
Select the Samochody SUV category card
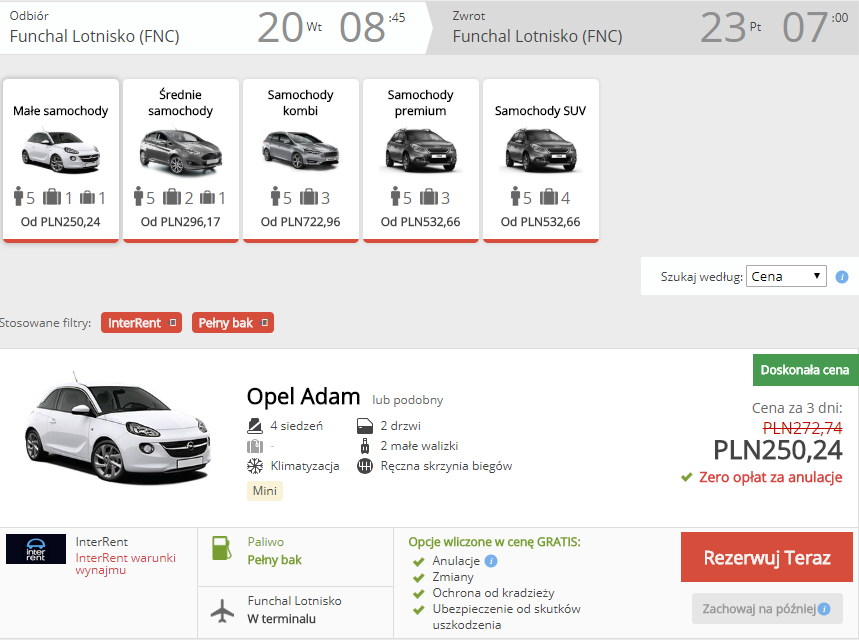pyautogui.click(x=541, y=160)
